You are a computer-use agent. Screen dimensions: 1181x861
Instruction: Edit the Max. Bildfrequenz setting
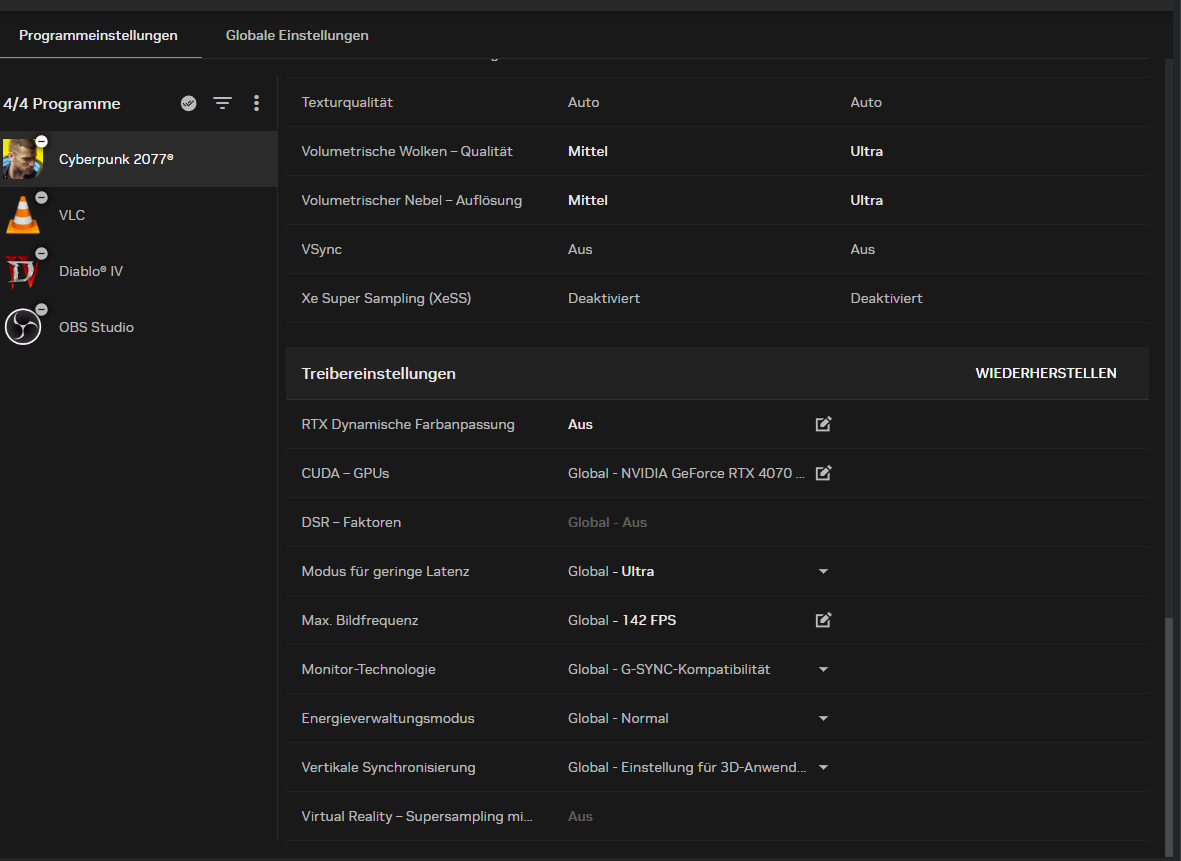[823, 620]
